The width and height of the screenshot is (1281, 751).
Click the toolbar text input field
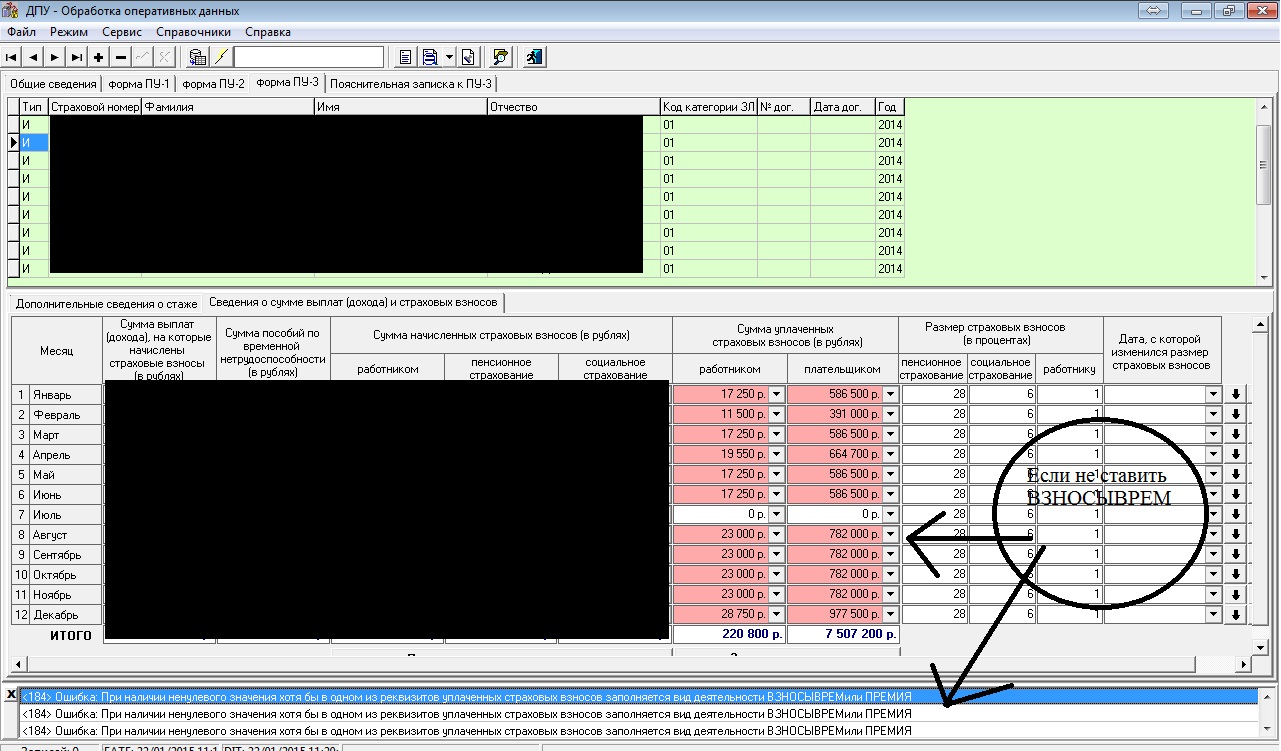tap(308, 57)
